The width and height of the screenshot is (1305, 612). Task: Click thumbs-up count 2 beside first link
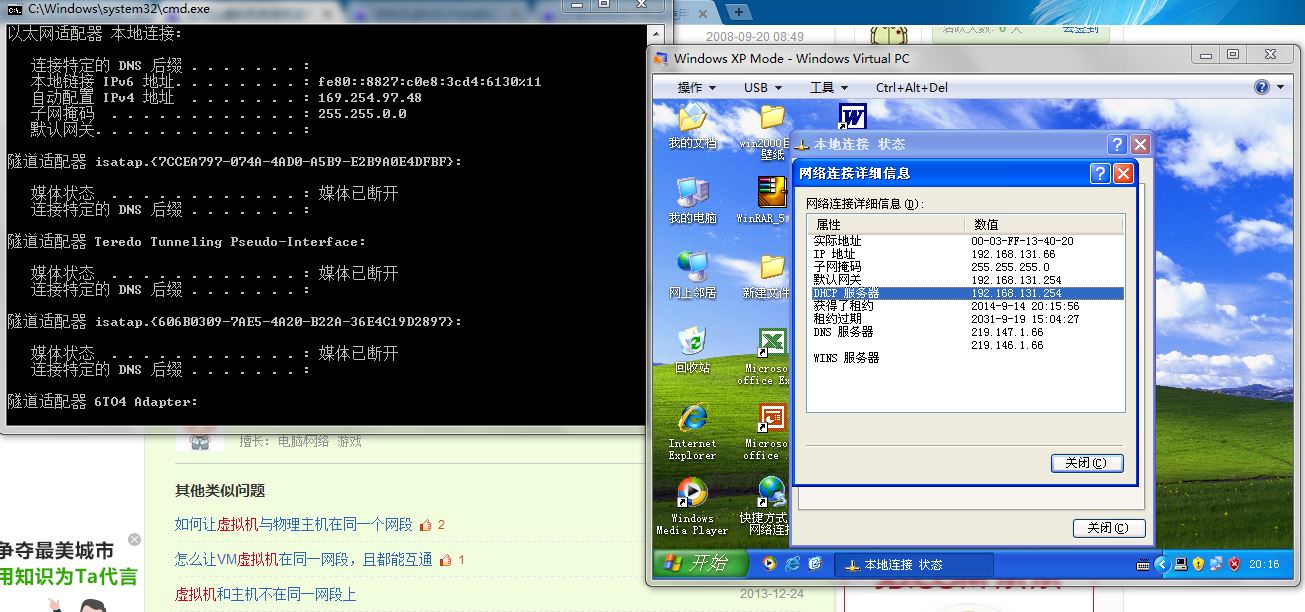432,524
